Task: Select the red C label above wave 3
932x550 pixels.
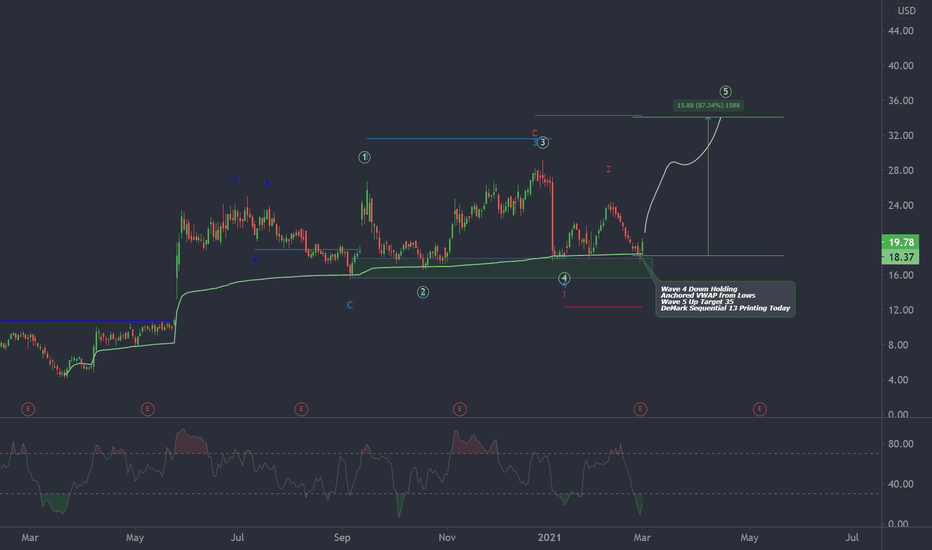Action: (534, 133)
